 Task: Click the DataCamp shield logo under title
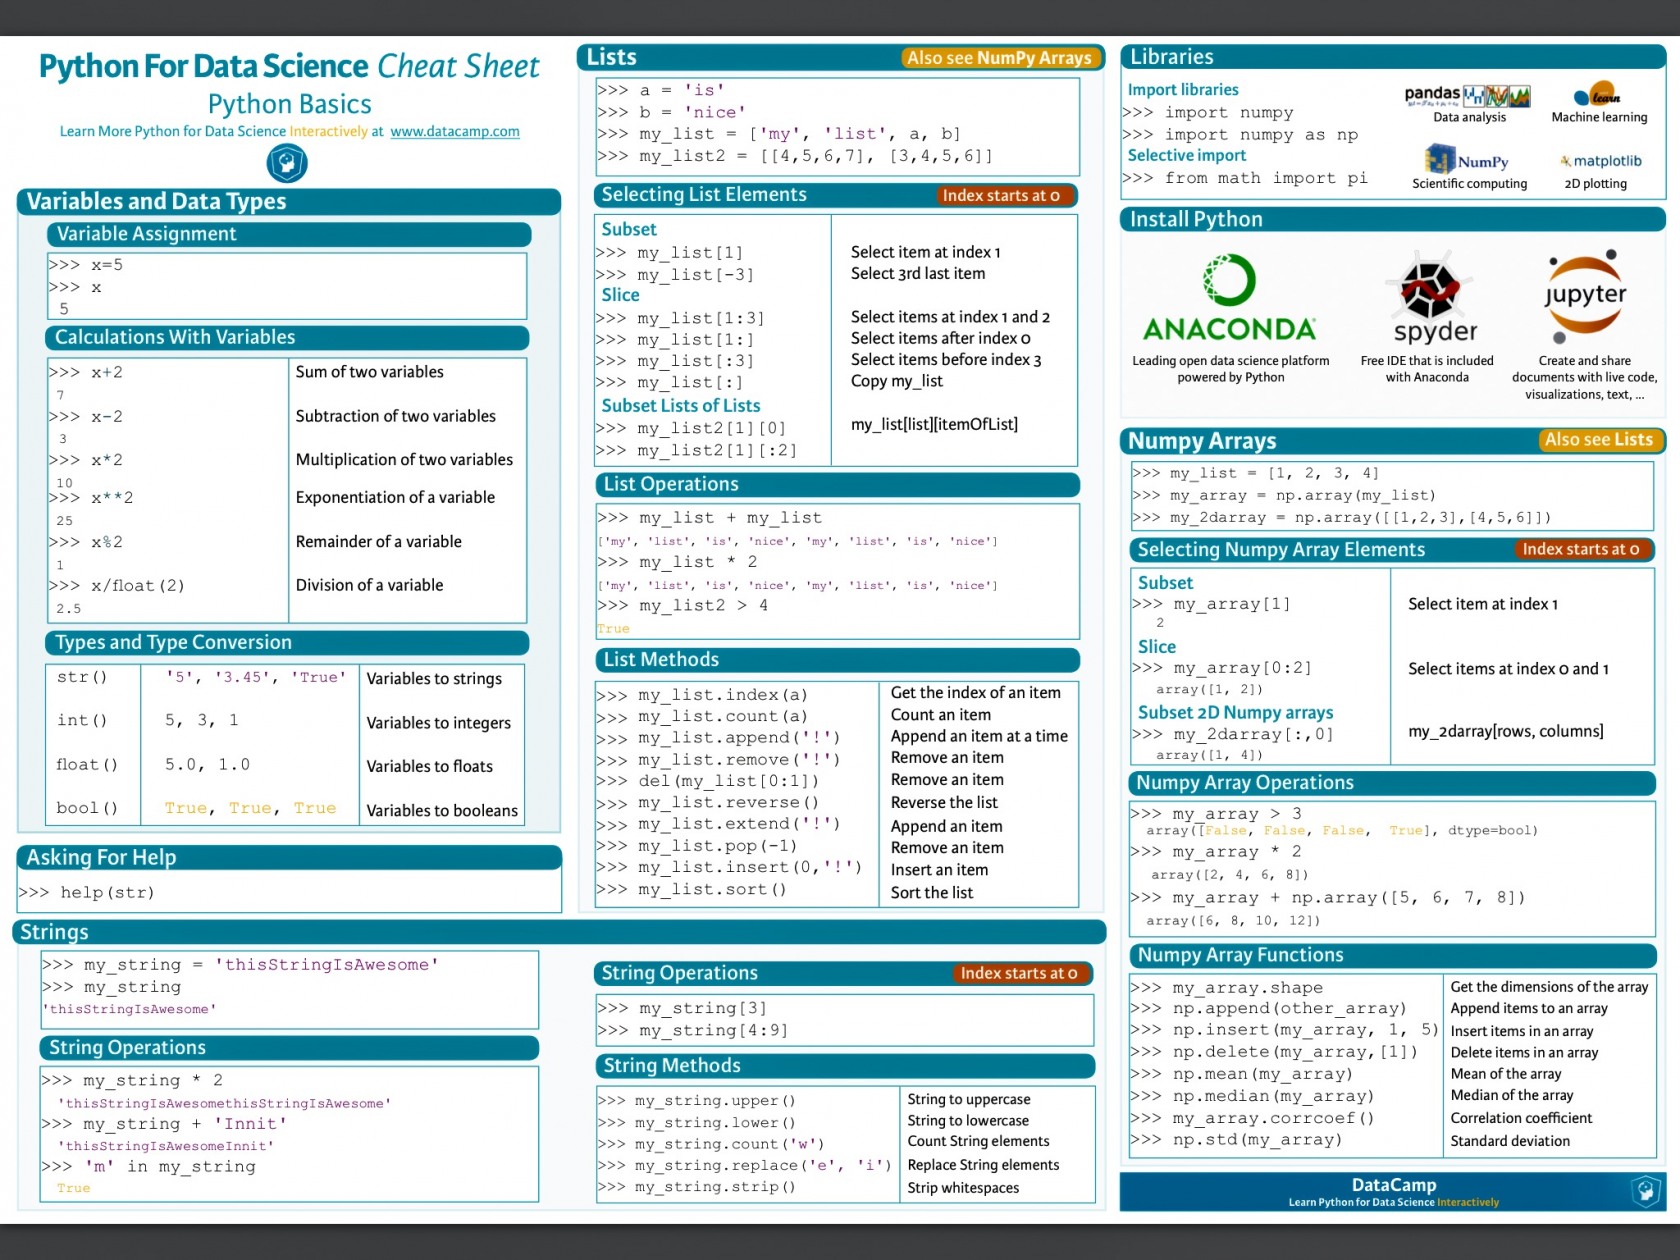(287, 163)
